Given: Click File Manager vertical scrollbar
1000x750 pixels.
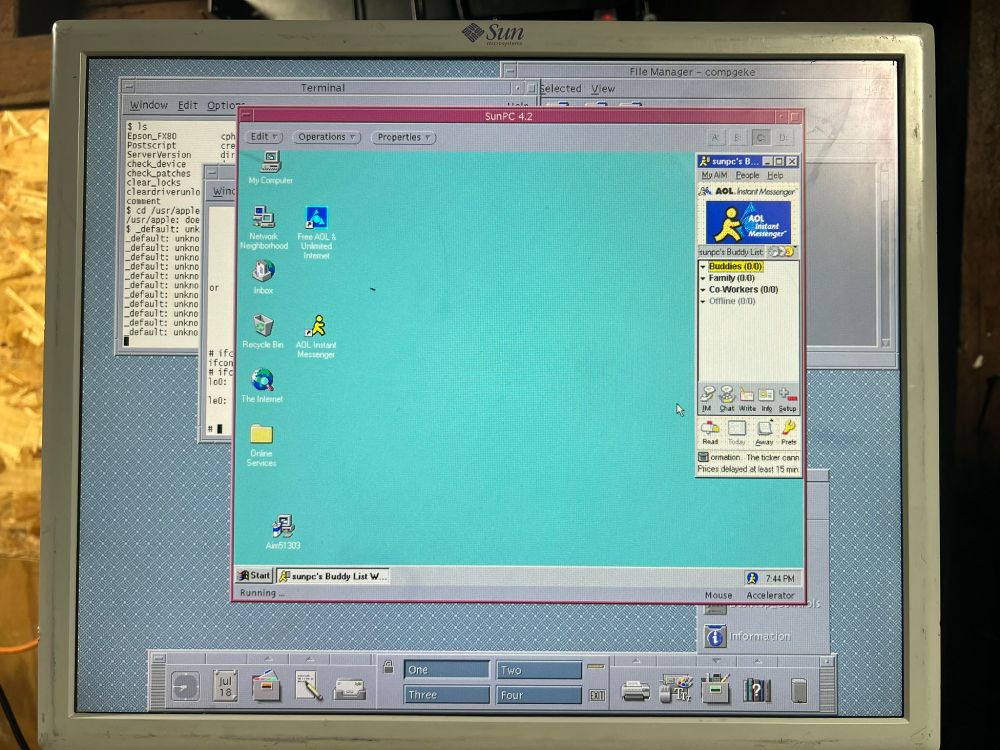Looking at the screenshot, I should click(x=885, y=255).
